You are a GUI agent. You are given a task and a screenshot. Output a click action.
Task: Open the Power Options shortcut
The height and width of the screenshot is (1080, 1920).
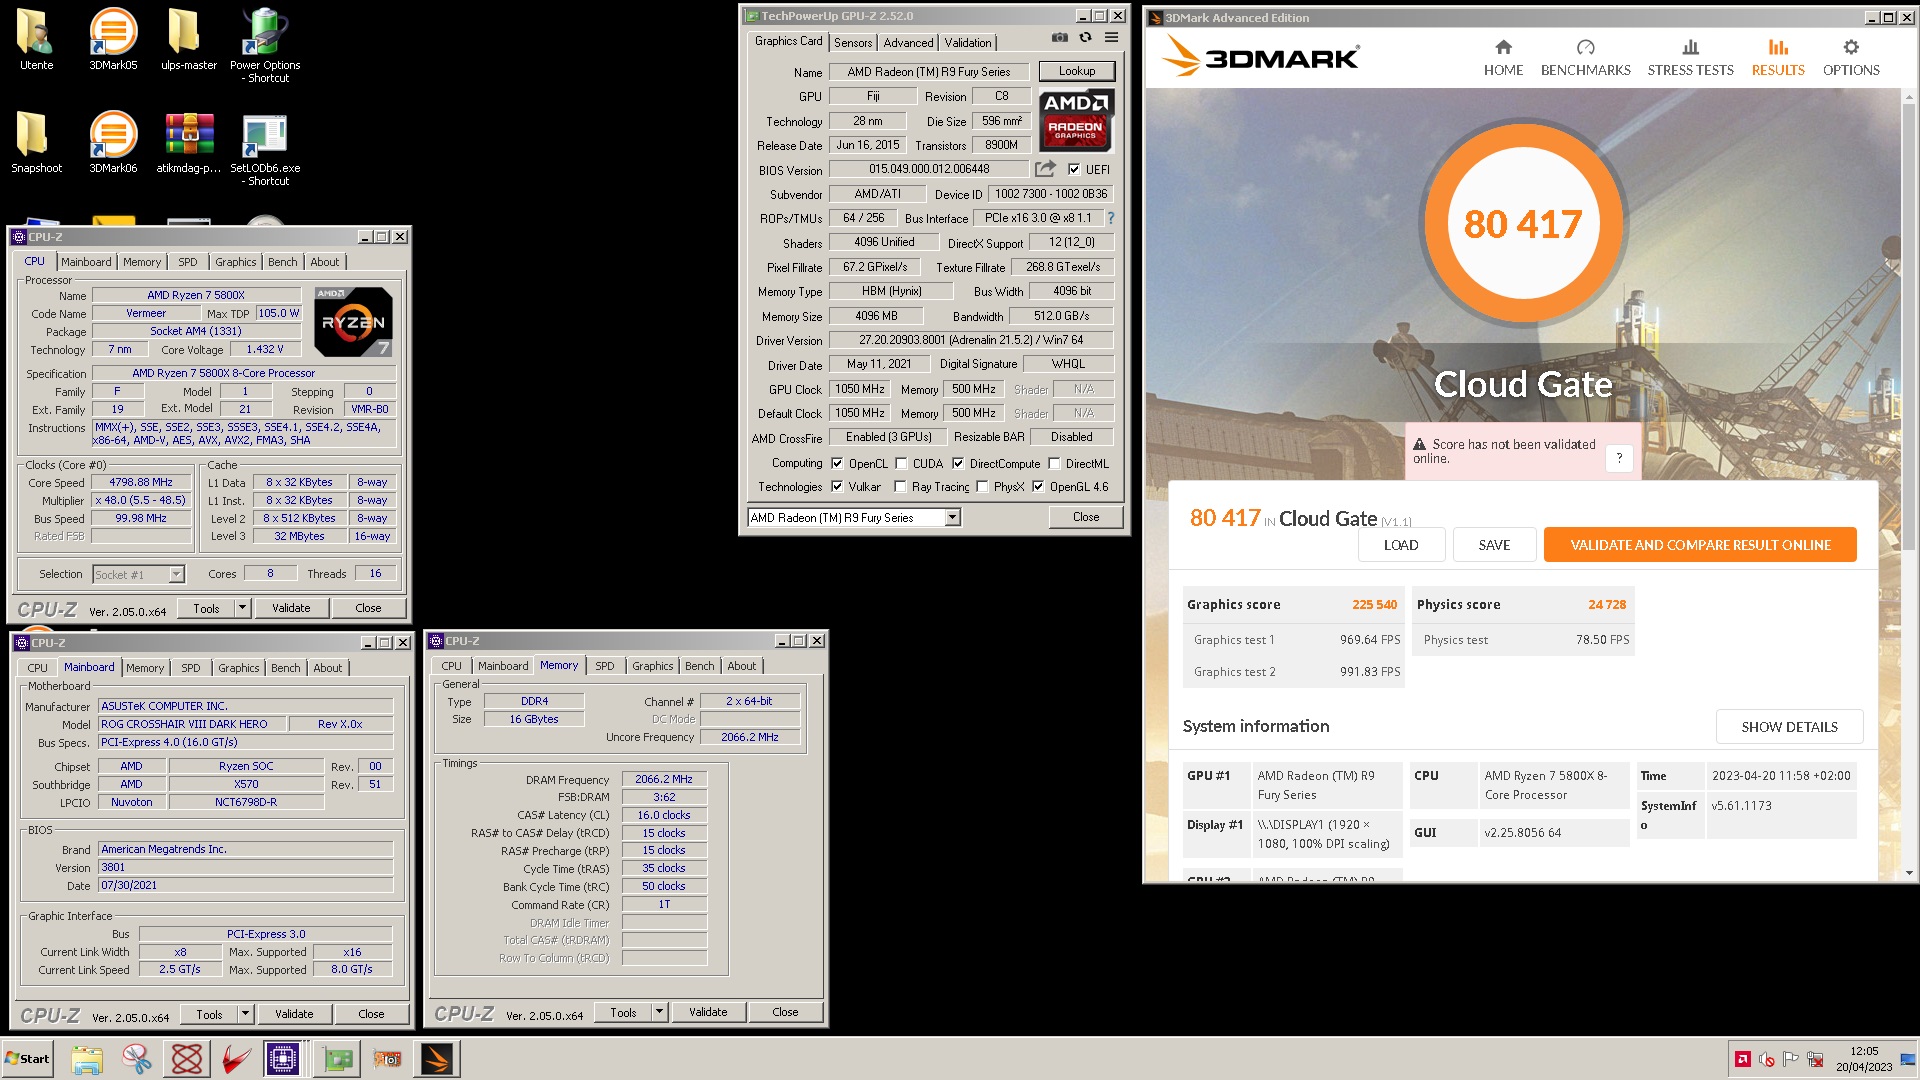pos(265,44)
